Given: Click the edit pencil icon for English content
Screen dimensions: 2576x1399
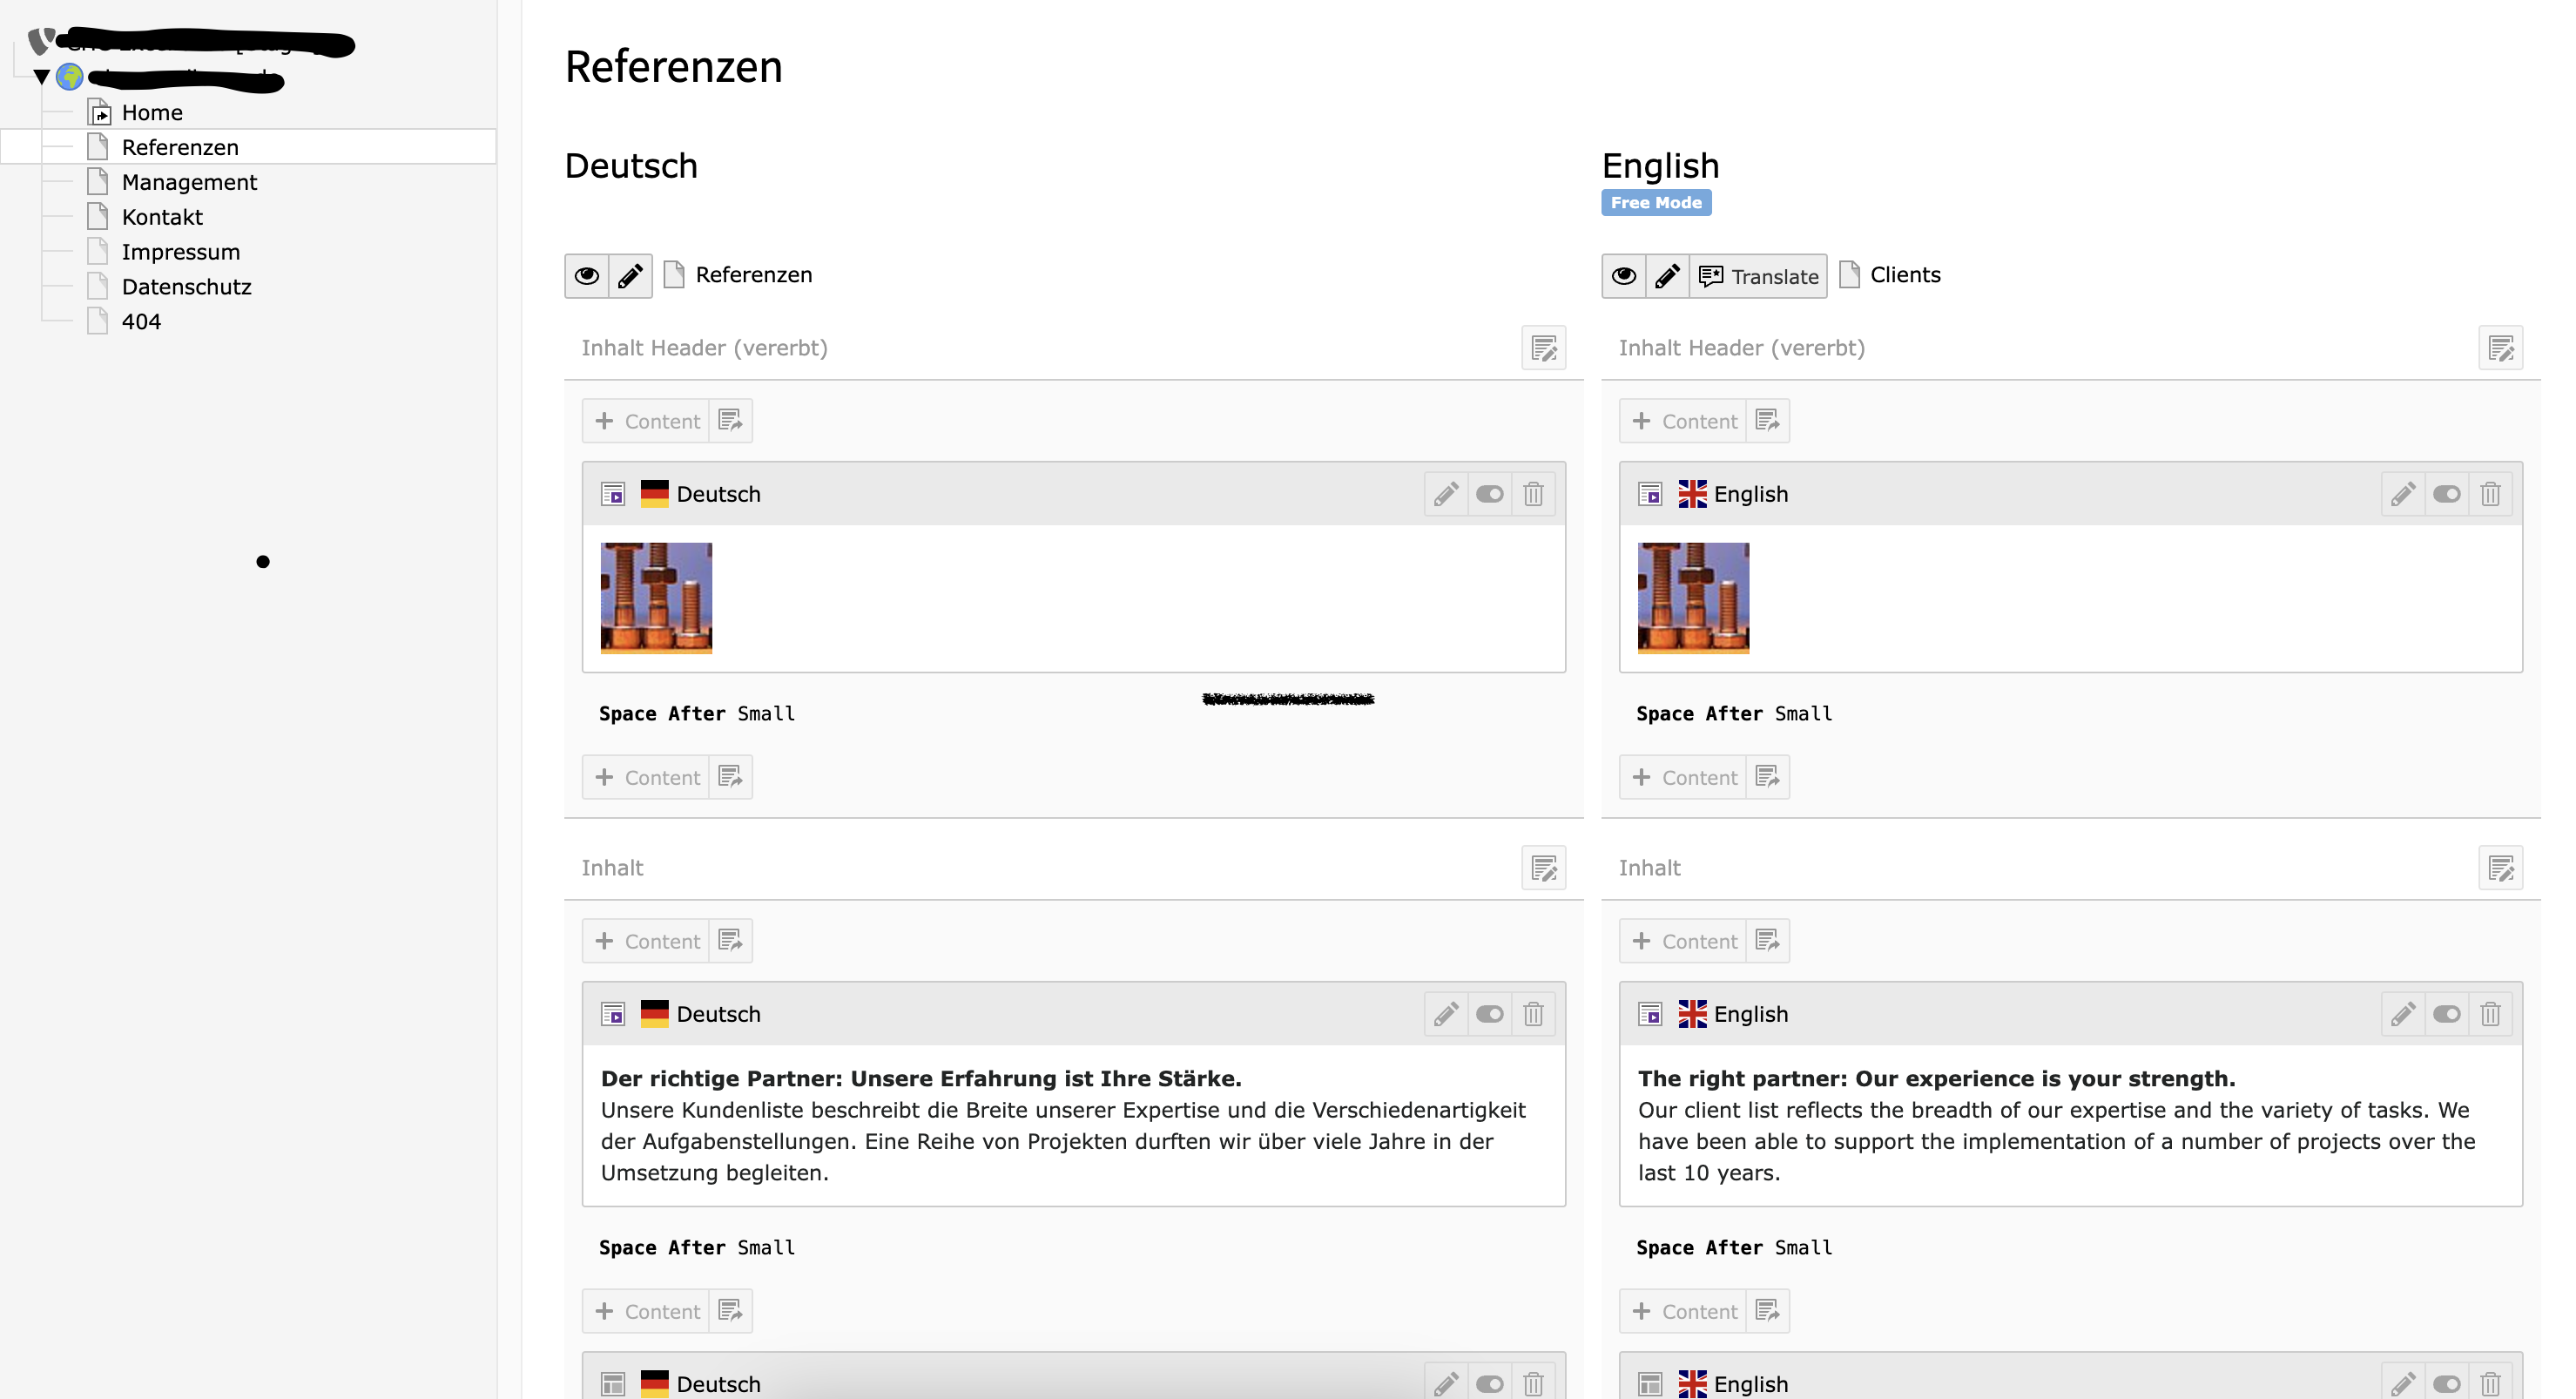Looking at the screenshot, I should [2402, 493].
